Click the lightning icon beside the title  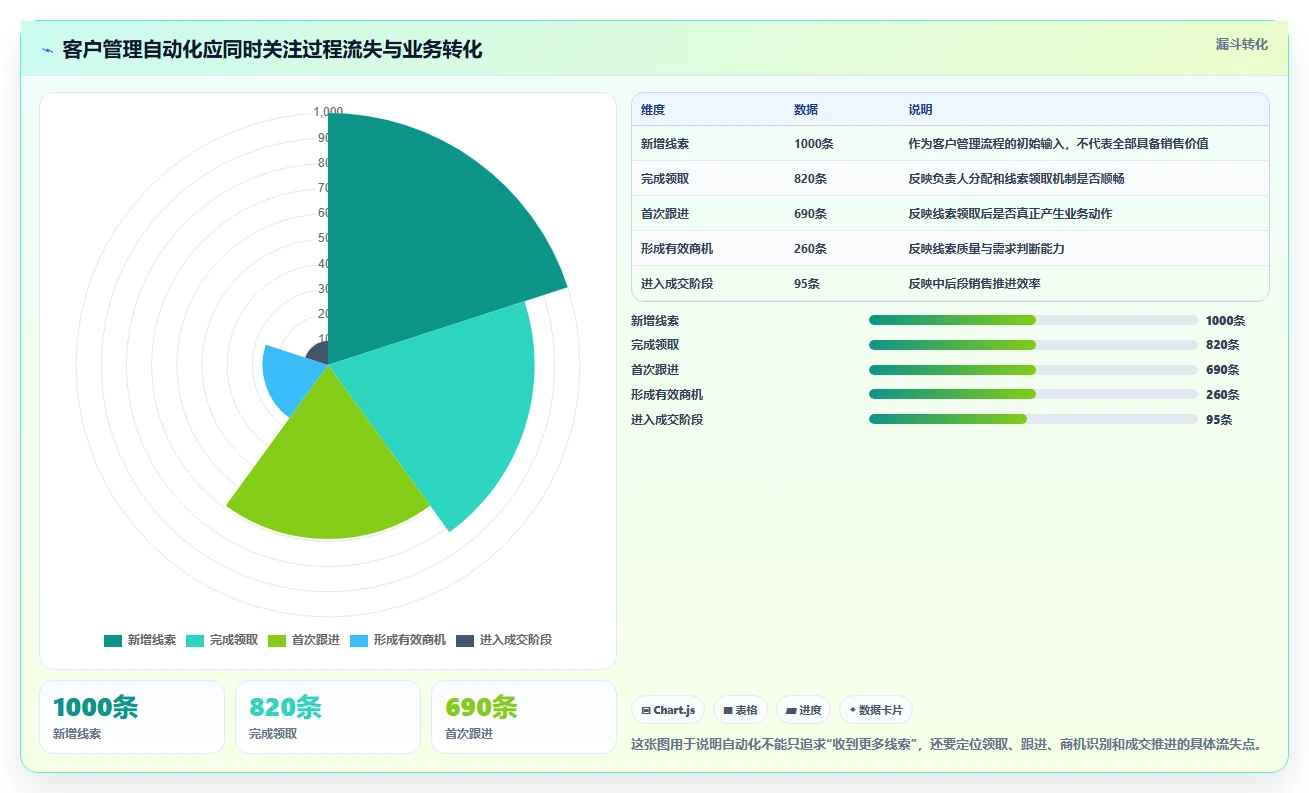point(47,49)
